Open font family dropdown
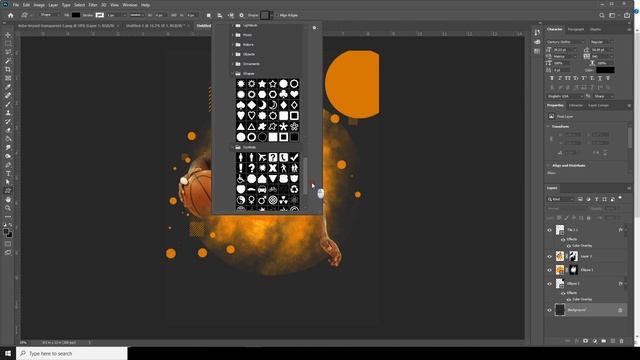Image resolution: width=640 pixels, height=360 pixels. 565,42
